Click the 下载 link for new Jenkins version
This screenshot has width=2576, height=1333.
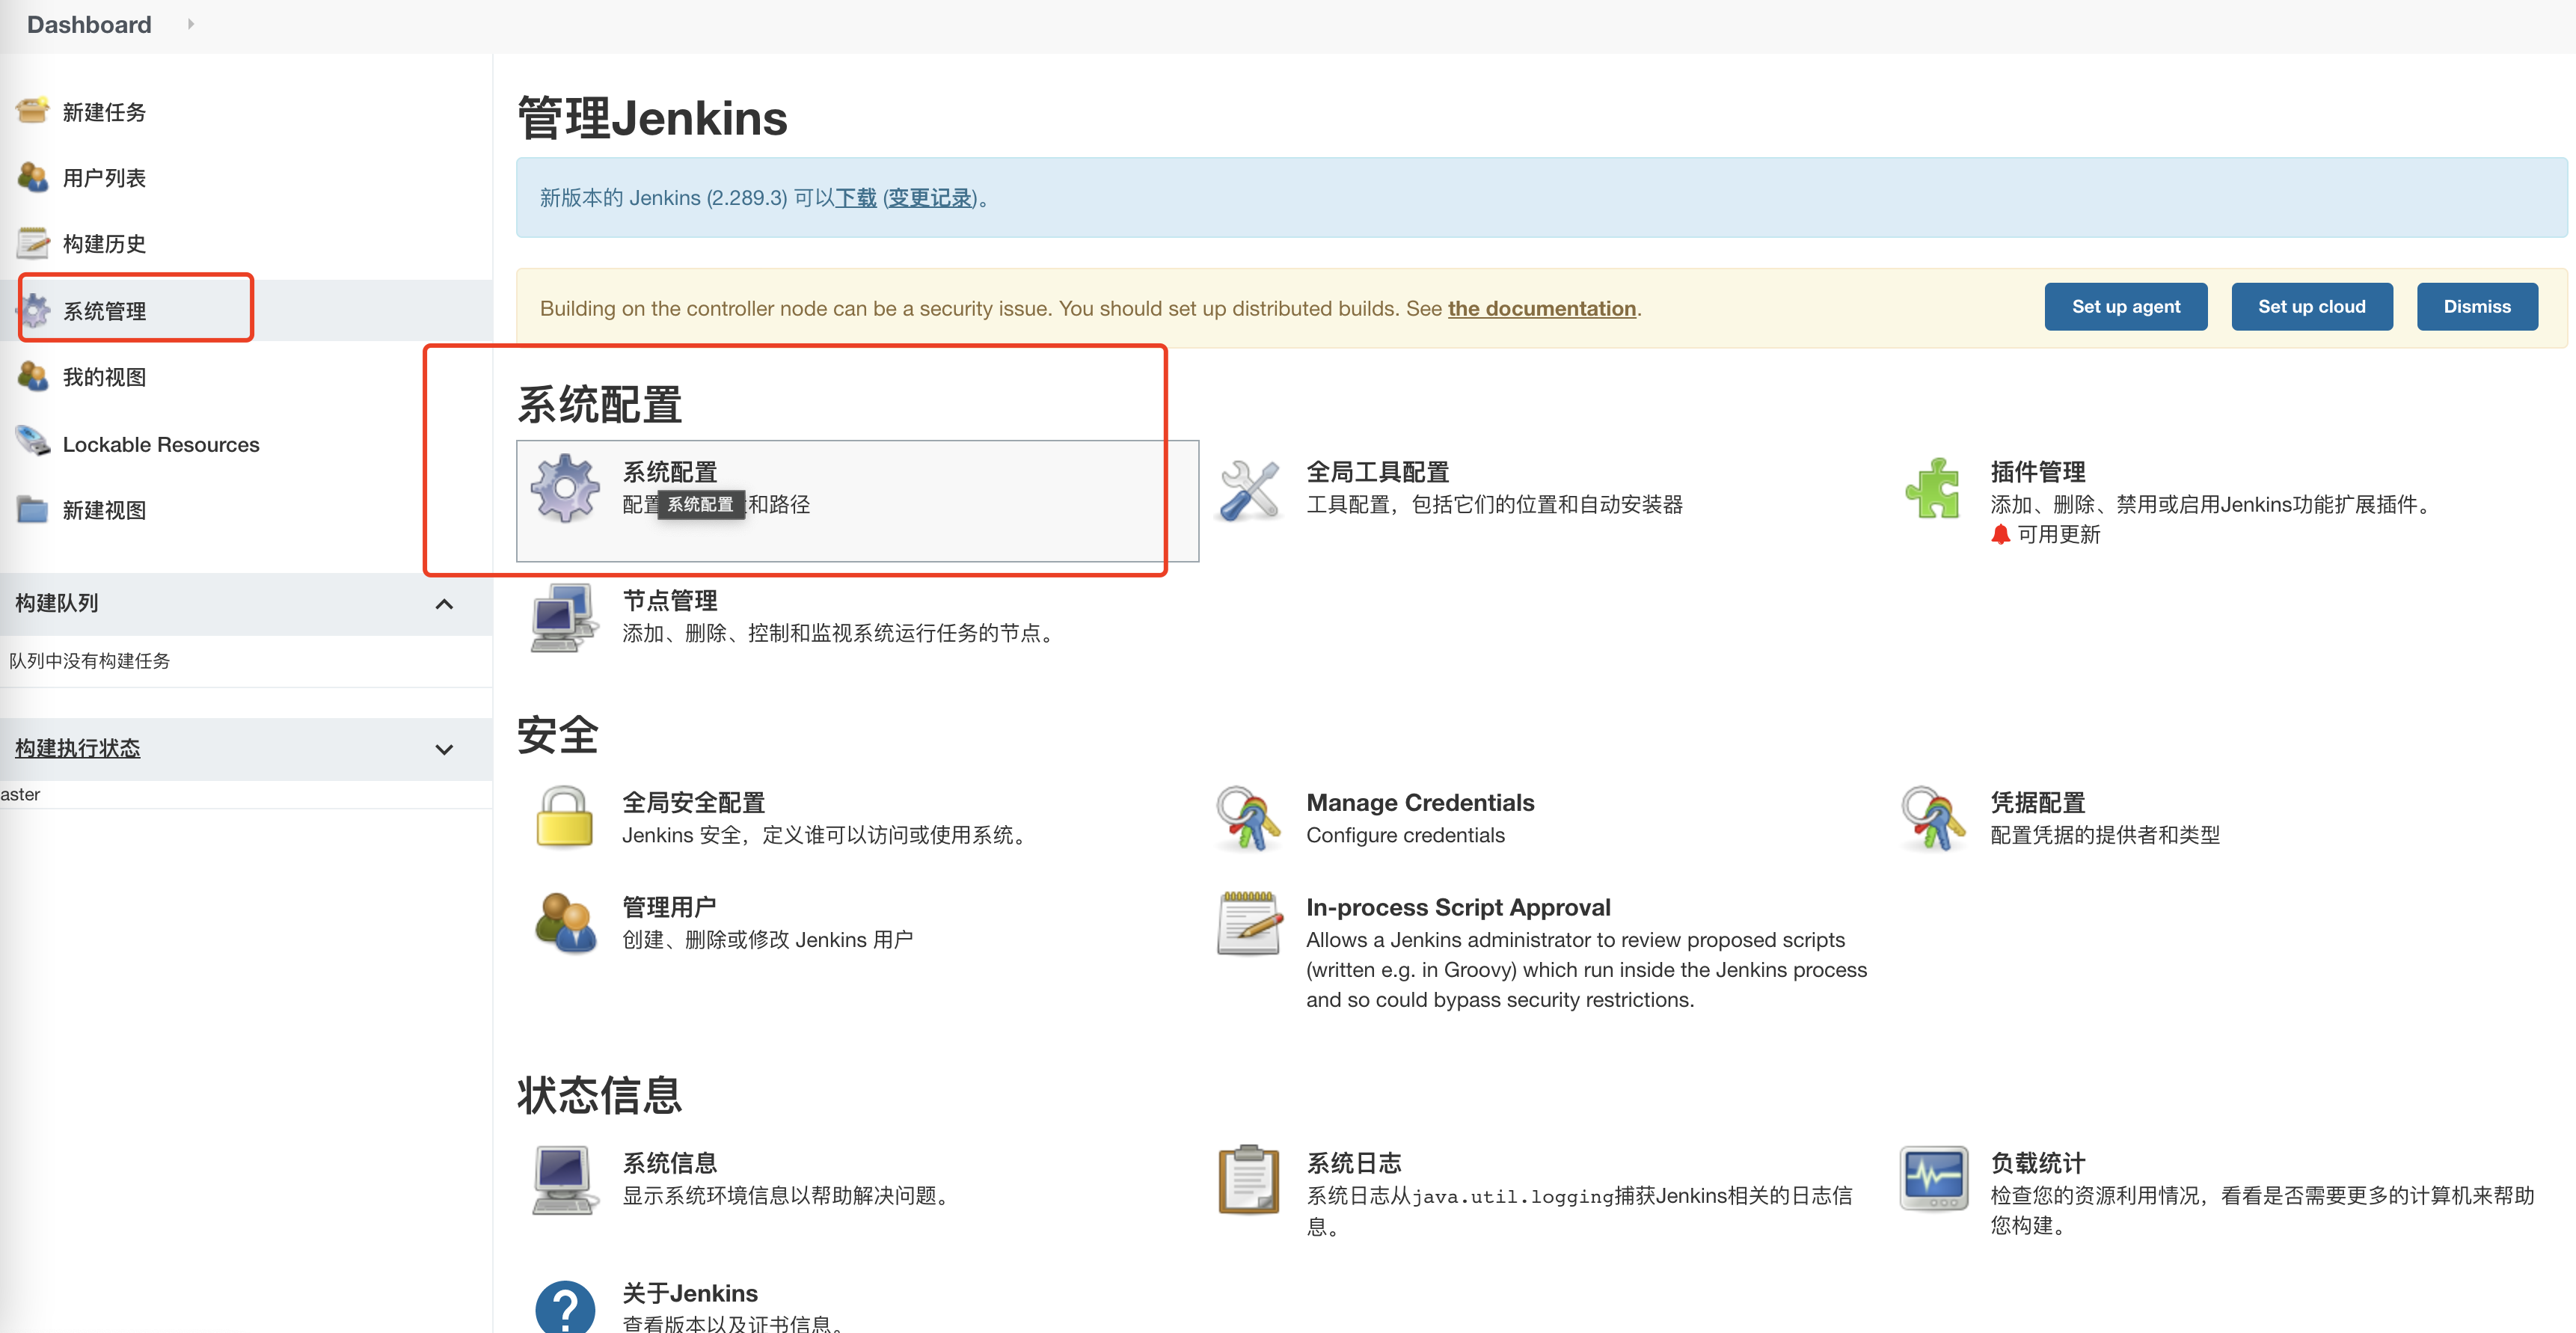[x=856, y=198]
